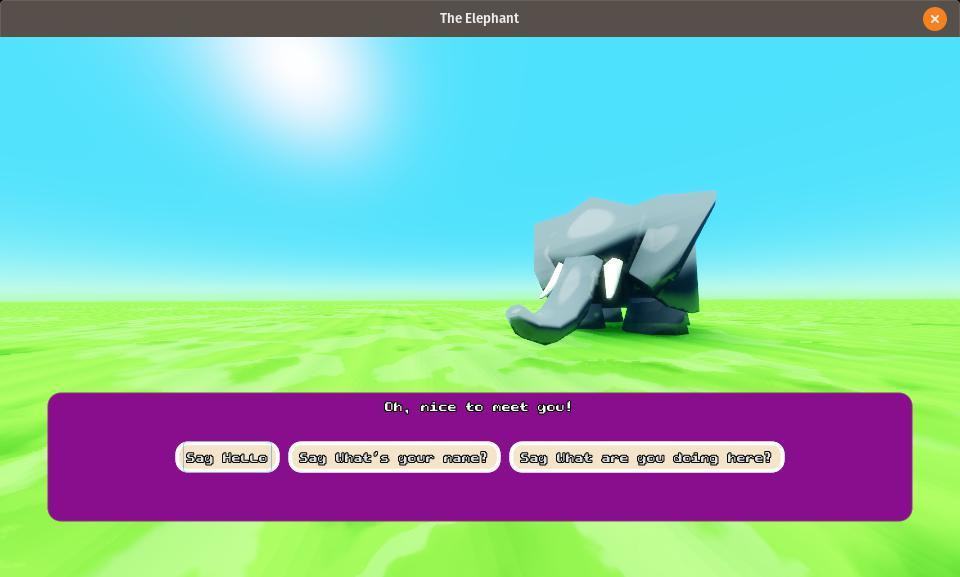Viewport: 960px width, 577px height.
Task: Click the elephant character
Action: 612,267
